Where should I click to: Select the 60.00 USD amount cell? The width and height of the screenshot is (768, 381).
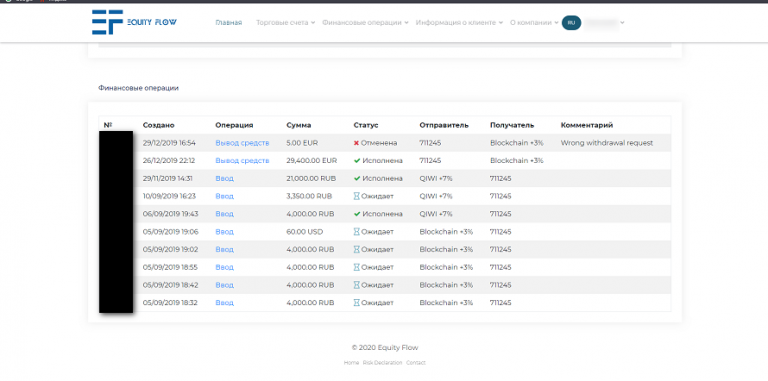click(x=305, y=232)
